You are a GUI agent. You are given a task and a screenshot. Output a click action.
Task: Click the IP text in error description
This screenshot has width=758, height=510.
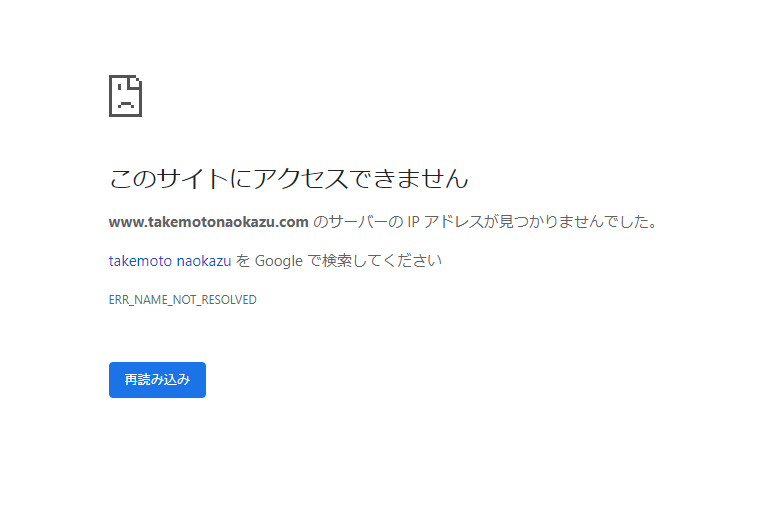(413, 222)
